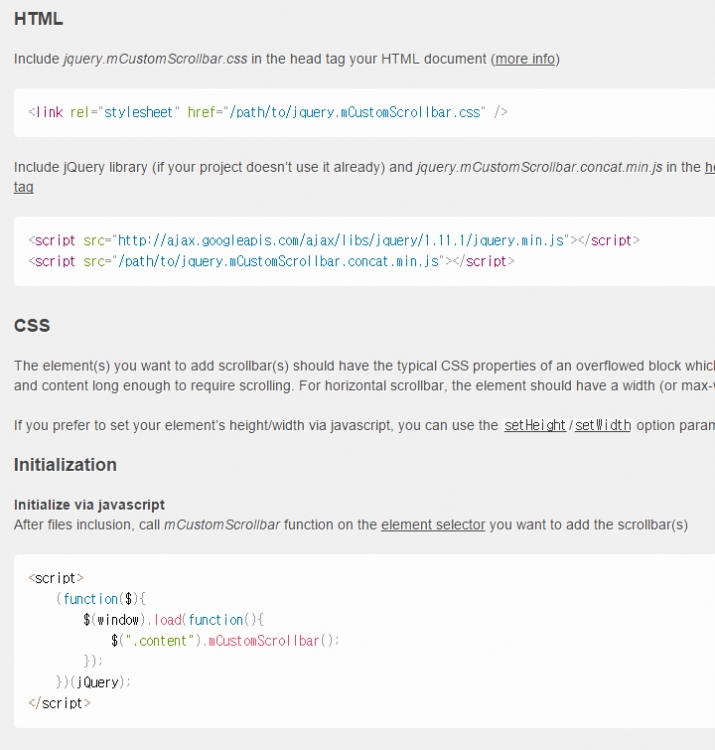Follow the "element selector" link
This screenshot has height=750, width=715.
[433, 525]
